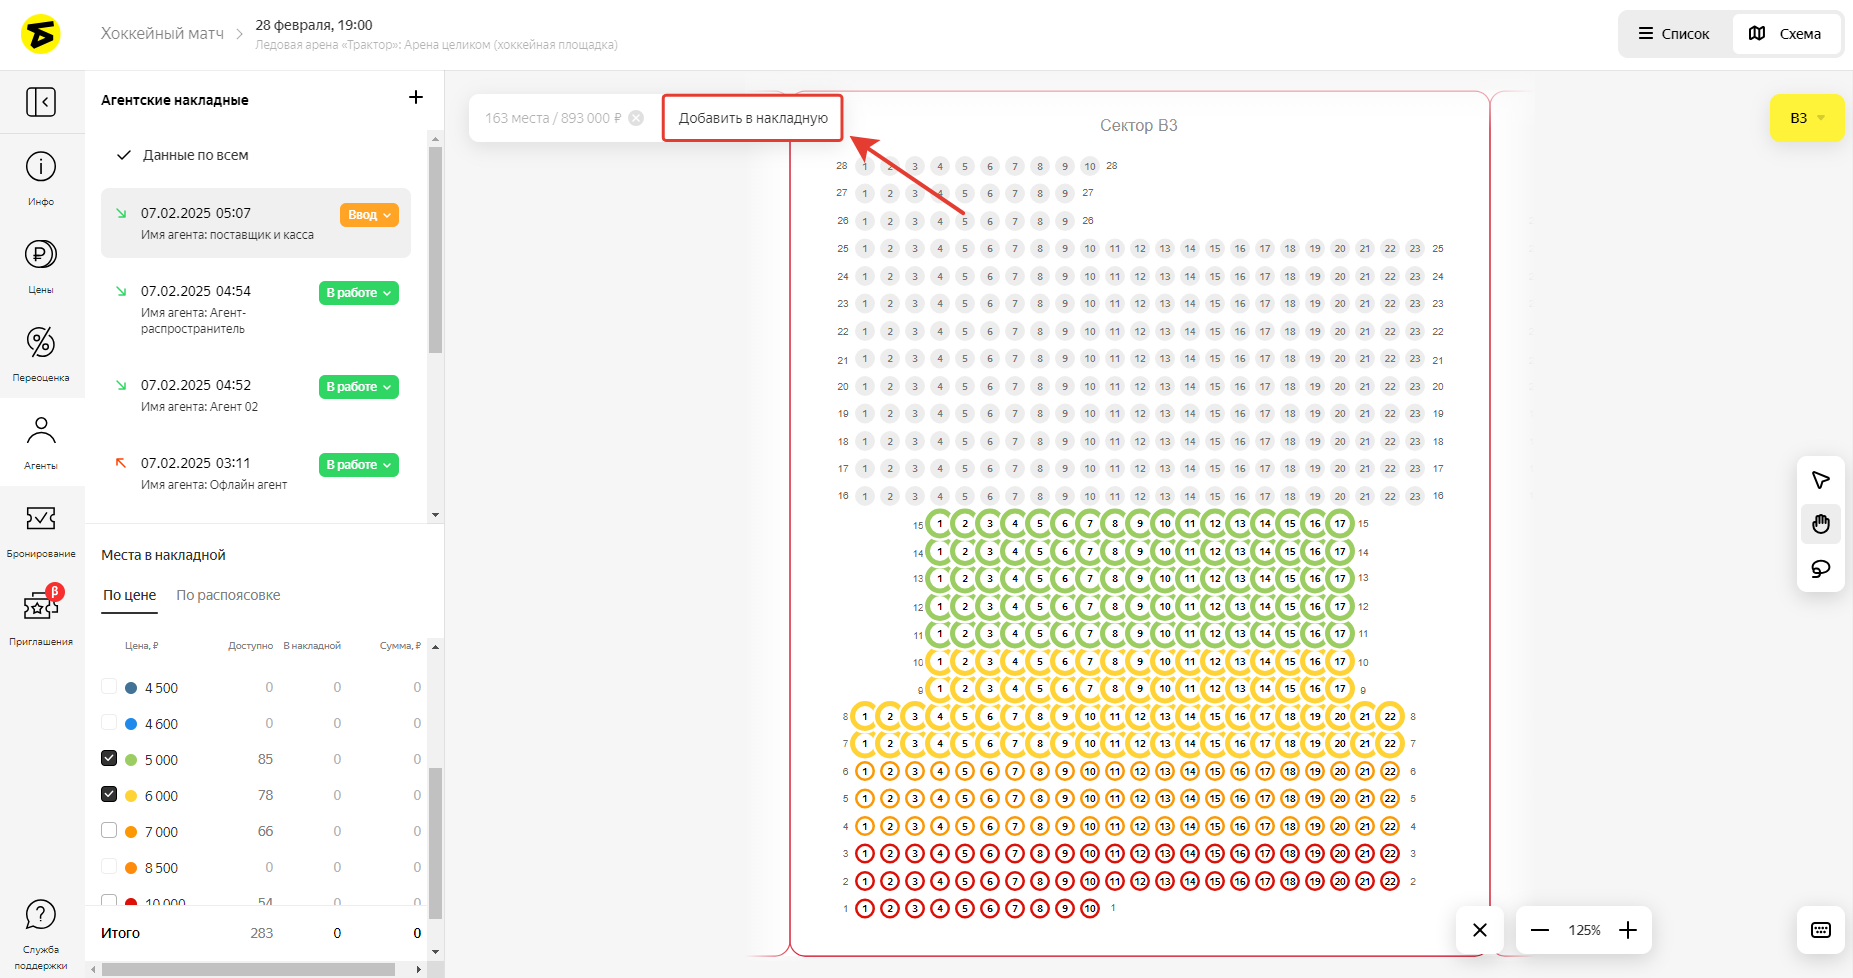This screenshot has width=1853, height=978.
Task: Click the Хоккейный матч breadcrumb link
Action: coord(162,34)
